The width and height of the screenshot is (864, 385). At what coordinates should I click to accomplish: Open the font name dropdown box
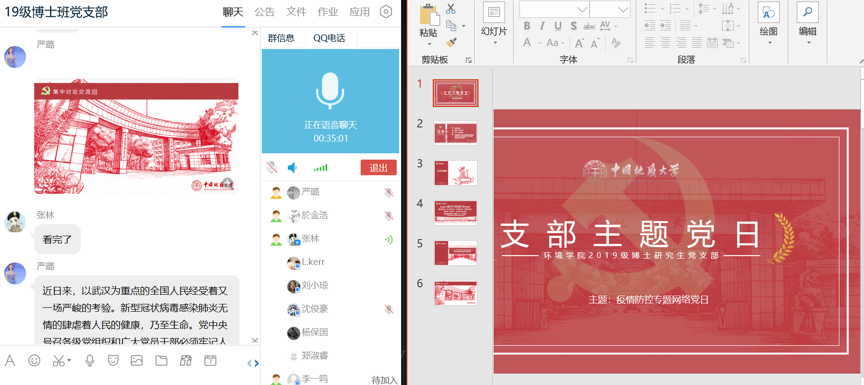click(x=554, y=9)
